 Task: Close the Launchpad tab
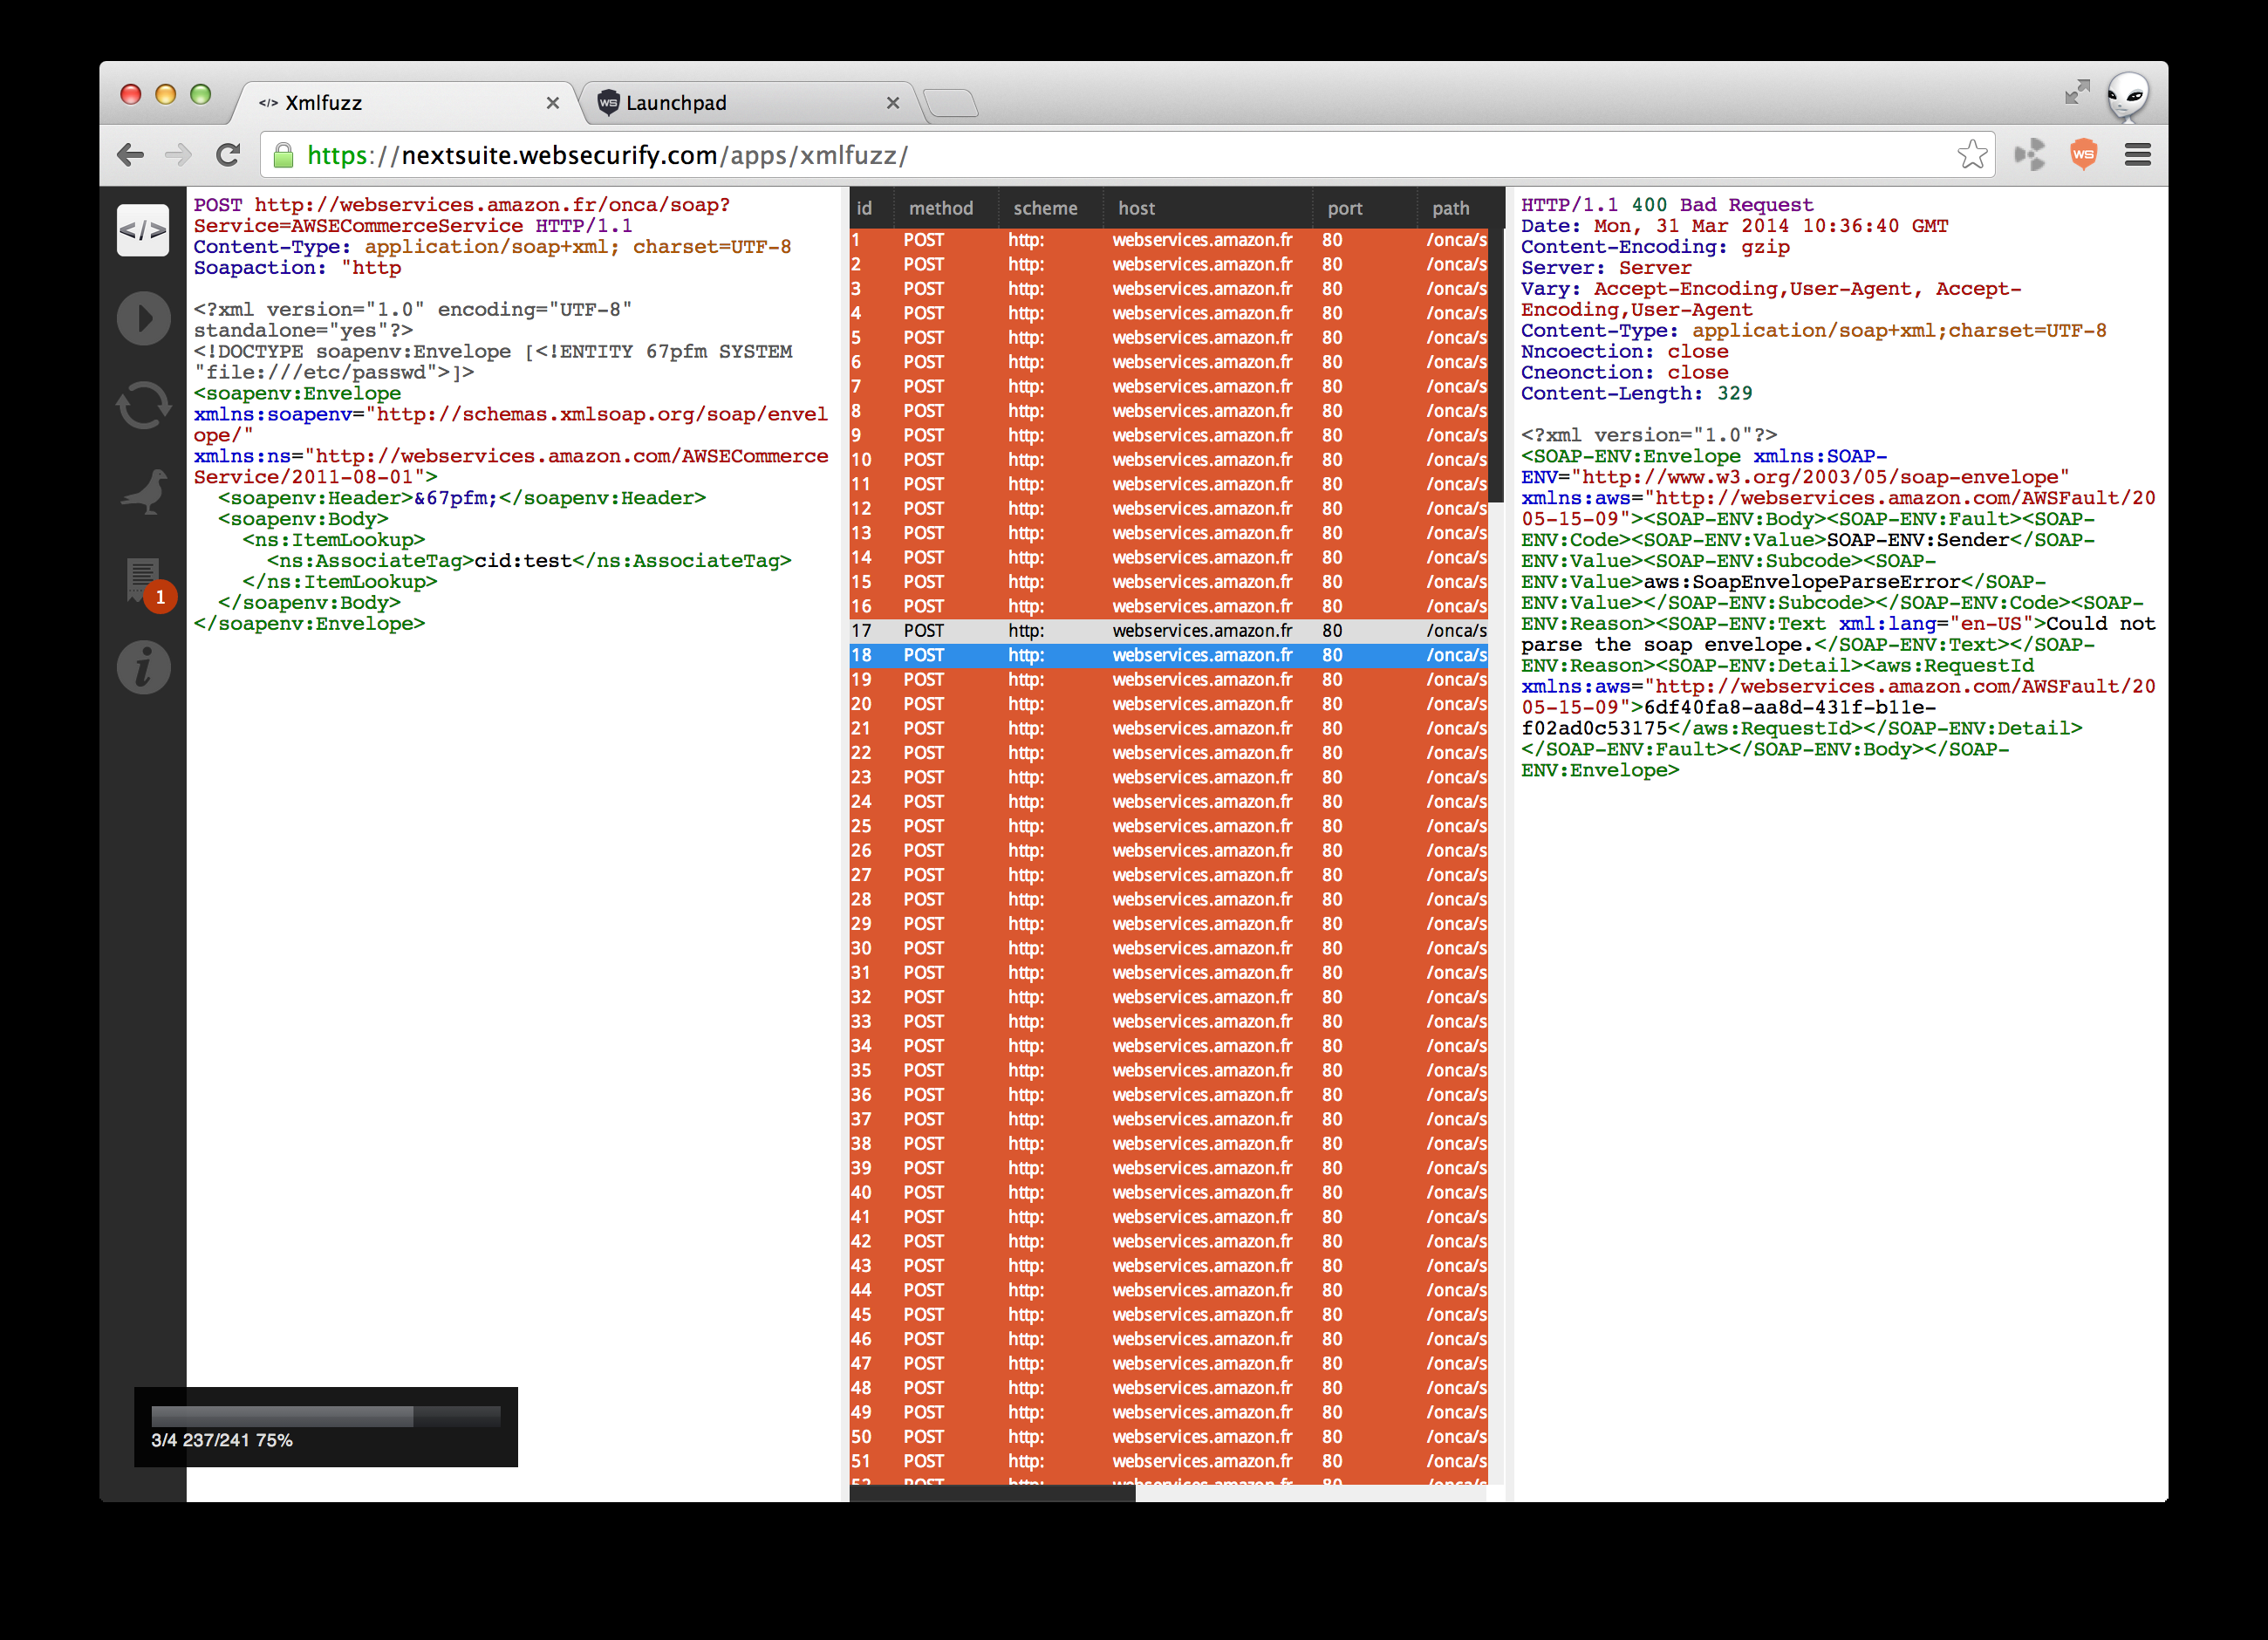(892, 103)
